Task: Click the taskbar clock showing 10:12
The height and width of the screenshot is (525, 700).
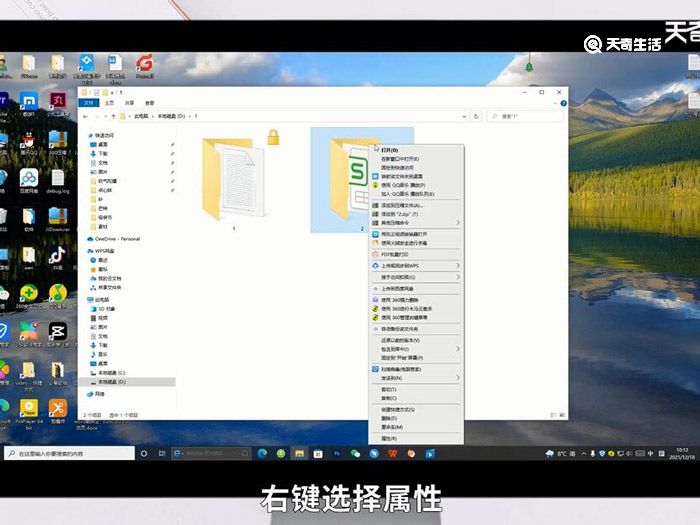Action: (682, 454)
